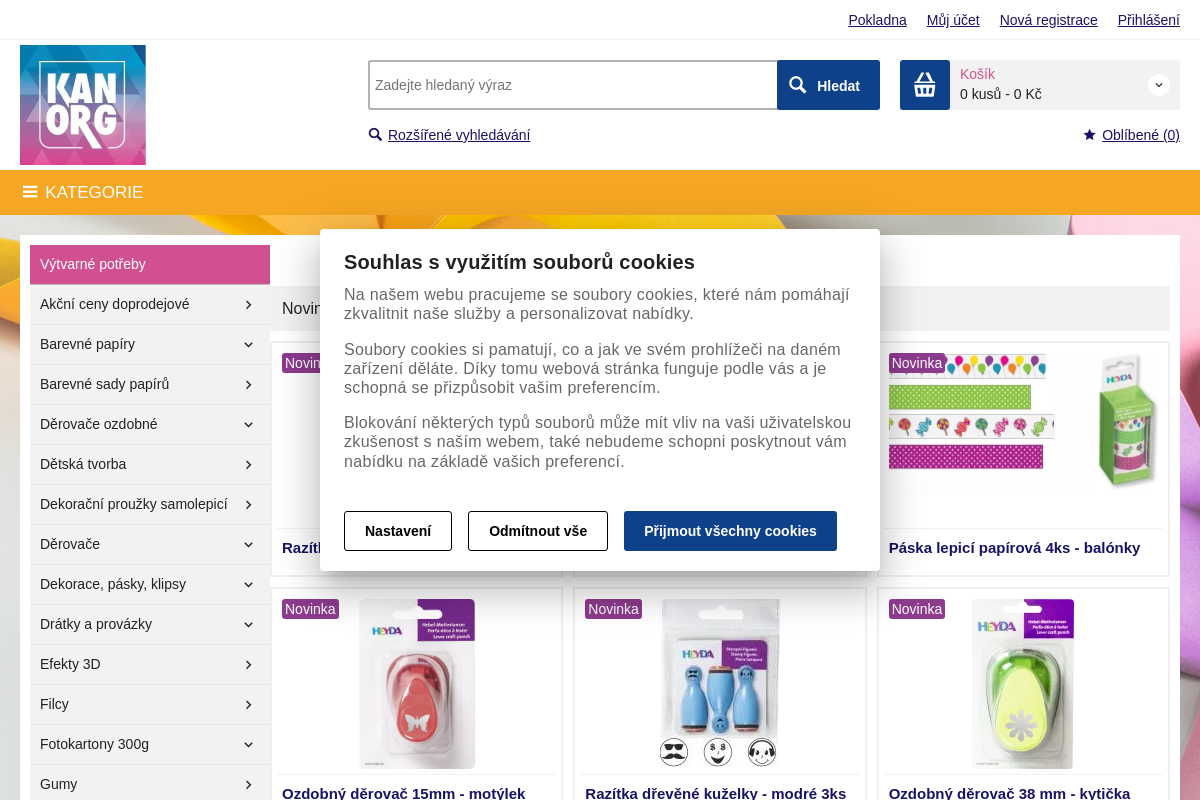The width and height of the screenshot is (1200, 800).
Task: Click the Přihlášení link
Action: (1149, 20)
